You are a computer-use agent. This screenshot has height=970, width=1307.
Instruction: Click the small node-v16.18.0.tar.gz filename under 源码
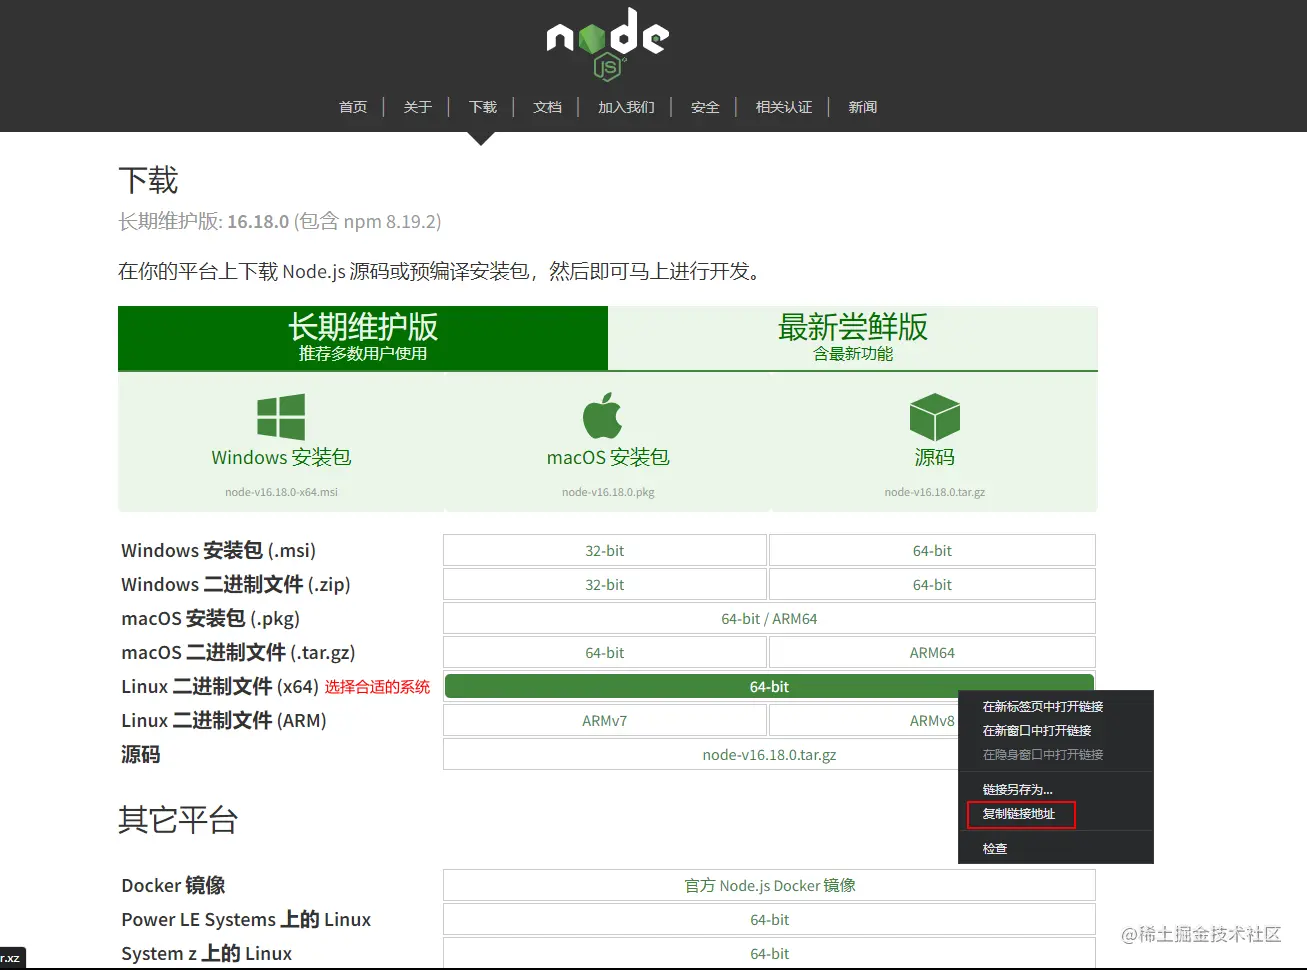[x=935, y=492]
